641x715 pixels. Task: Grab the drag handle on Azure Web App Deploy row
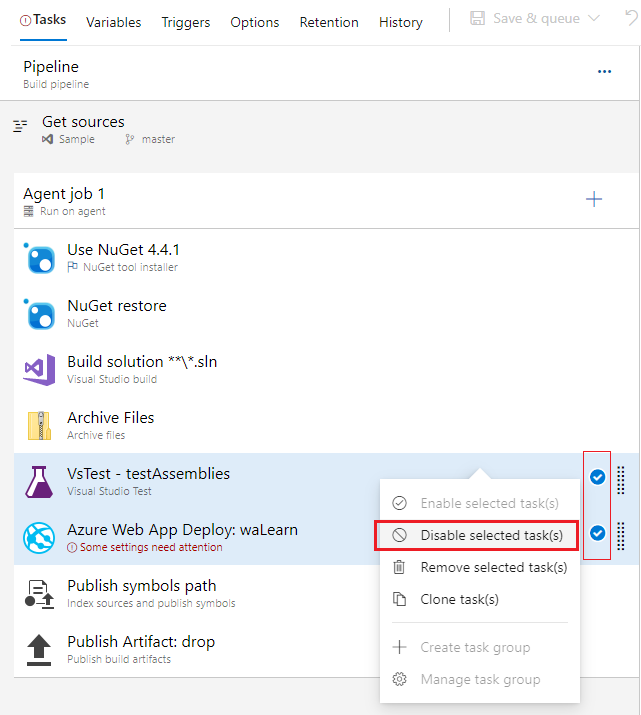point(620,536)
